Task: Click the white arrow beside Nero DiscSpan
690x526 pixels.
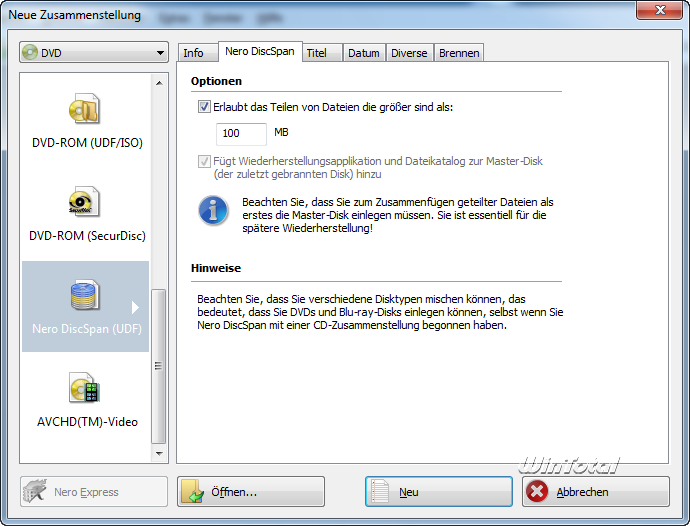Action: tap(135, 307)
